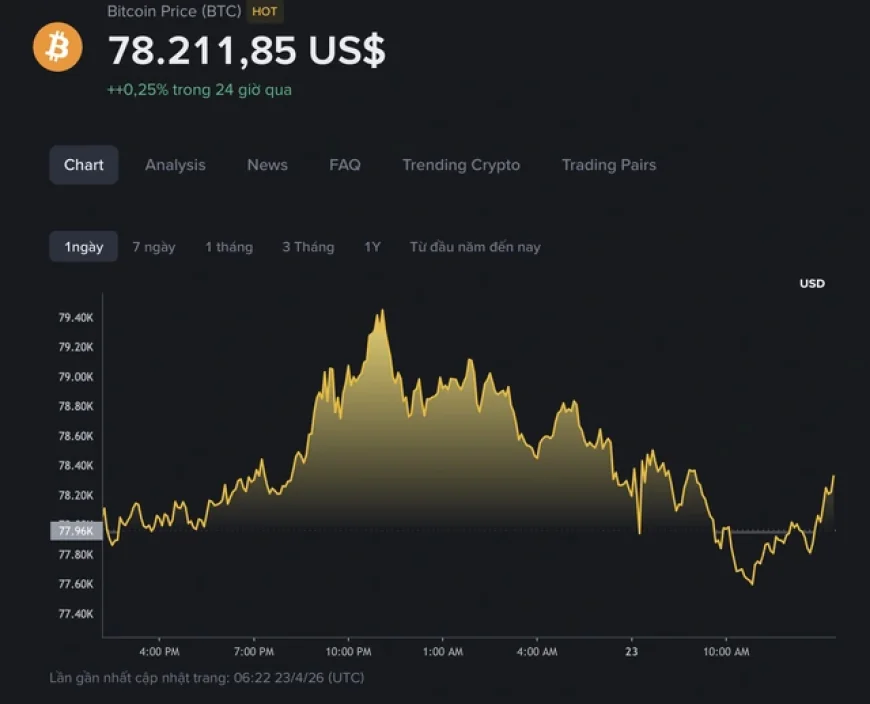Open the Analysis tab

click(175, 165)
